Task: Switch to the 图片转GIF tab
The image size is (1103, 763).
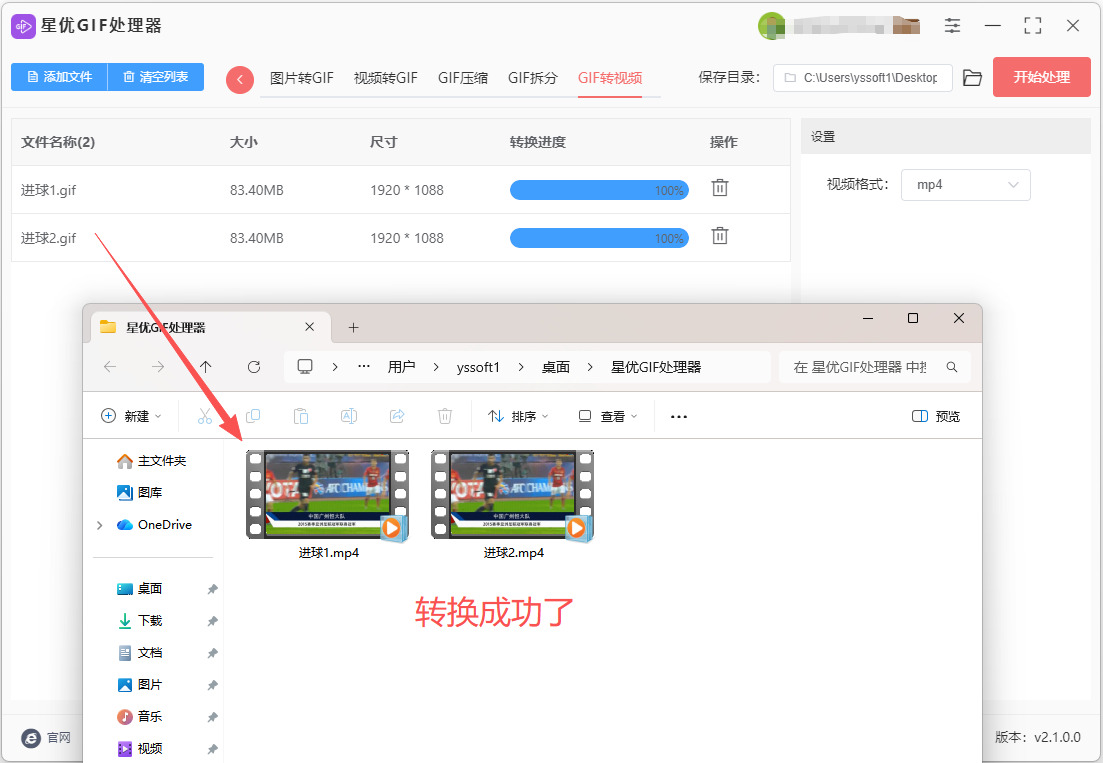Action: pyautogui.click(x=302, y=78)
